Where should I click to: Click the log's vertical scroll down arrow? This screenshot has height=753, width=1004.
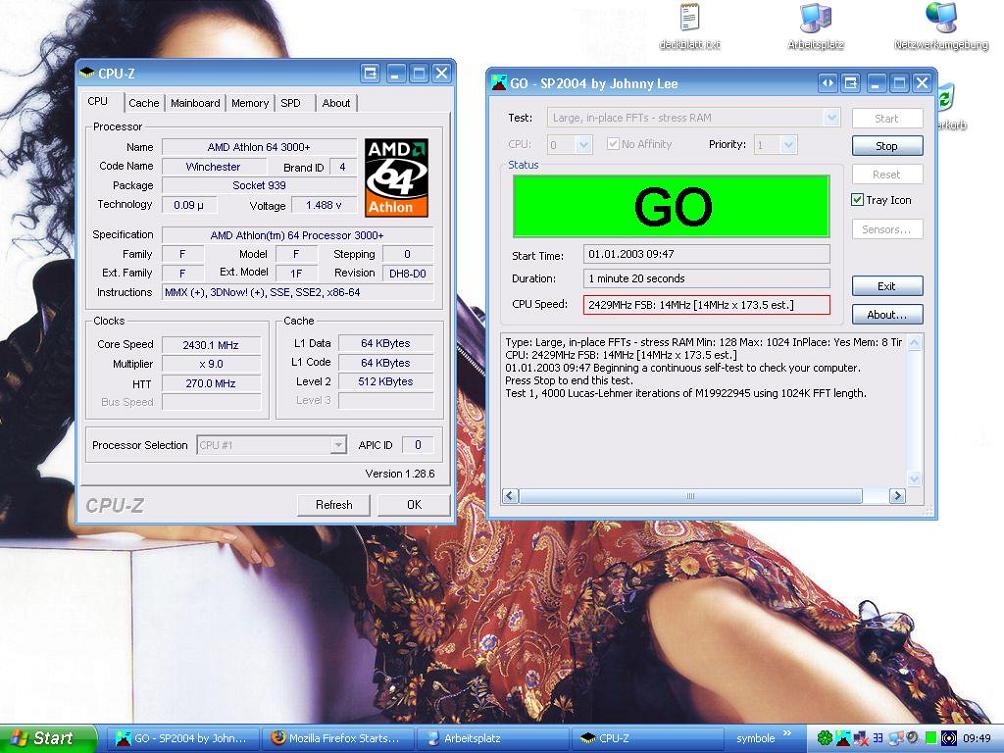click(914, 478)
